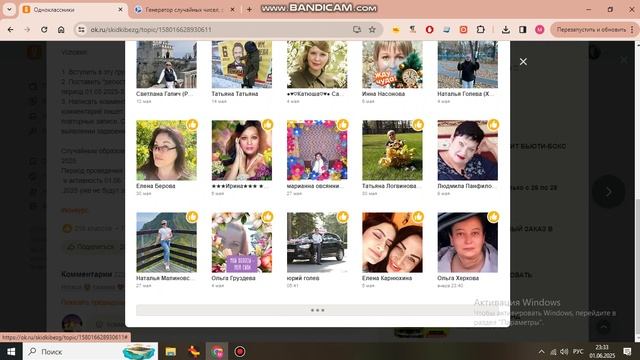
Task: Open Ольга Херкова name link
Action: 458,278
